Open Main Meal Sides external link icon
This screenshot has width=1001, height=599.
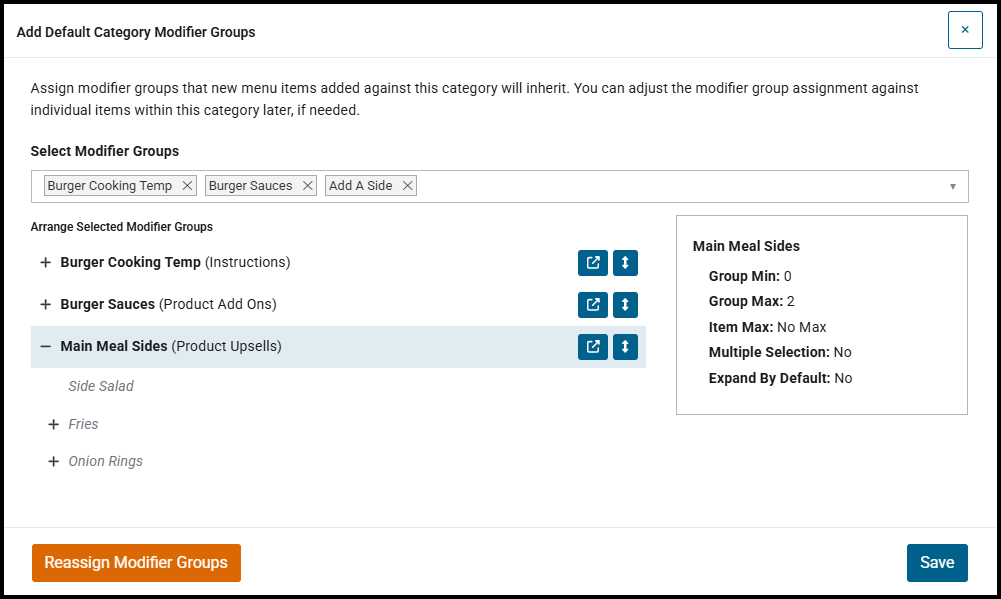tap(592, 347)
